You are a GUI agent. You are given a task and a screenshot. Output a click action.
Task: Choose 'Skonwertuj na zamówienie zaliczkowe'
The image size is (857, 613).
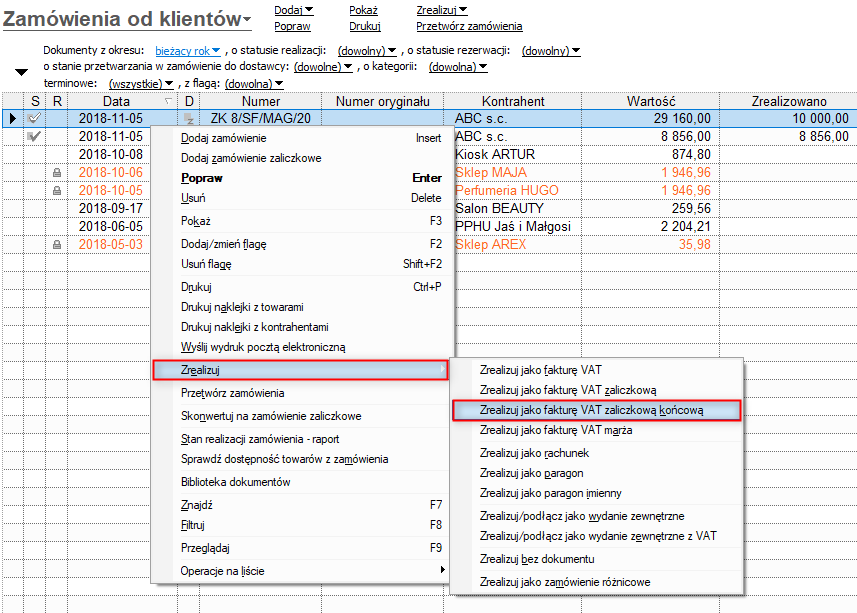(x=301, y=416)
